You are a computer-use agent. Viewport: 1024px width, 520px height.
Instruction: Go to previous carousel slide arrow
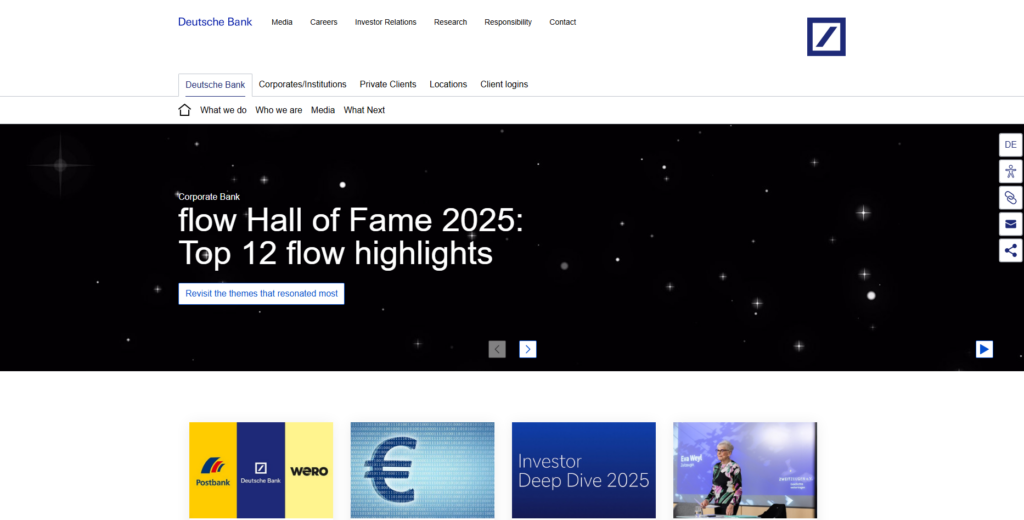tap(497, 349)
